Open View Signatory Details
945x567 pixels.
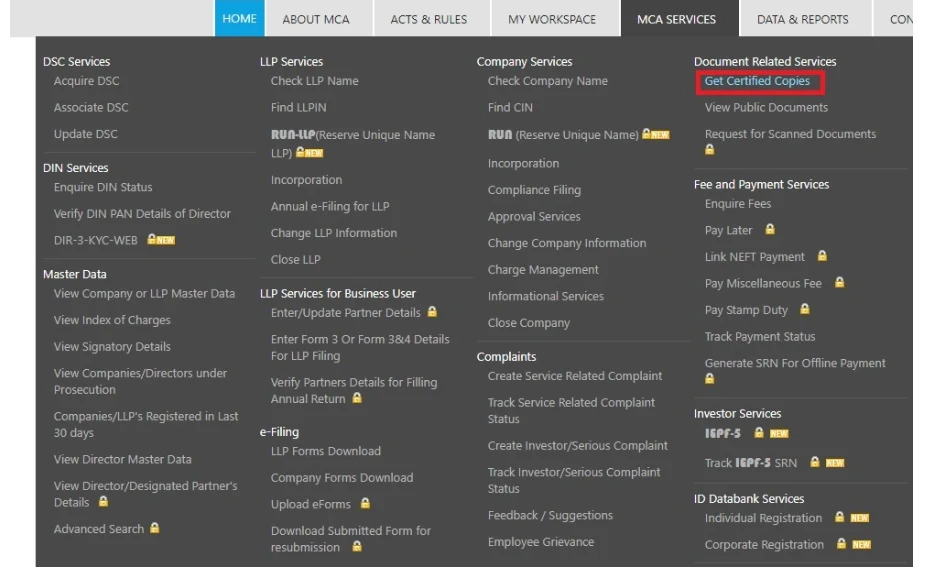coord(112,346)
